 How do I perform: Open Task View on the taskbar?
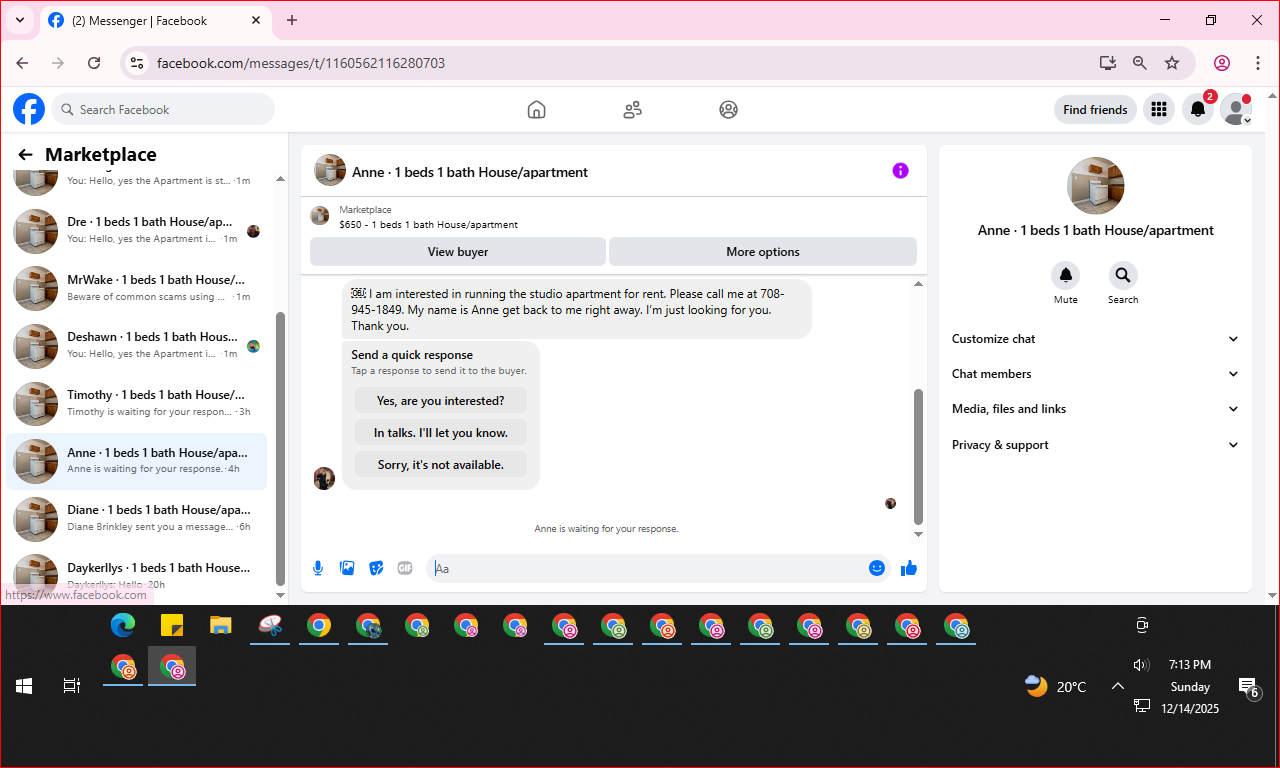(x=71, y=686)
